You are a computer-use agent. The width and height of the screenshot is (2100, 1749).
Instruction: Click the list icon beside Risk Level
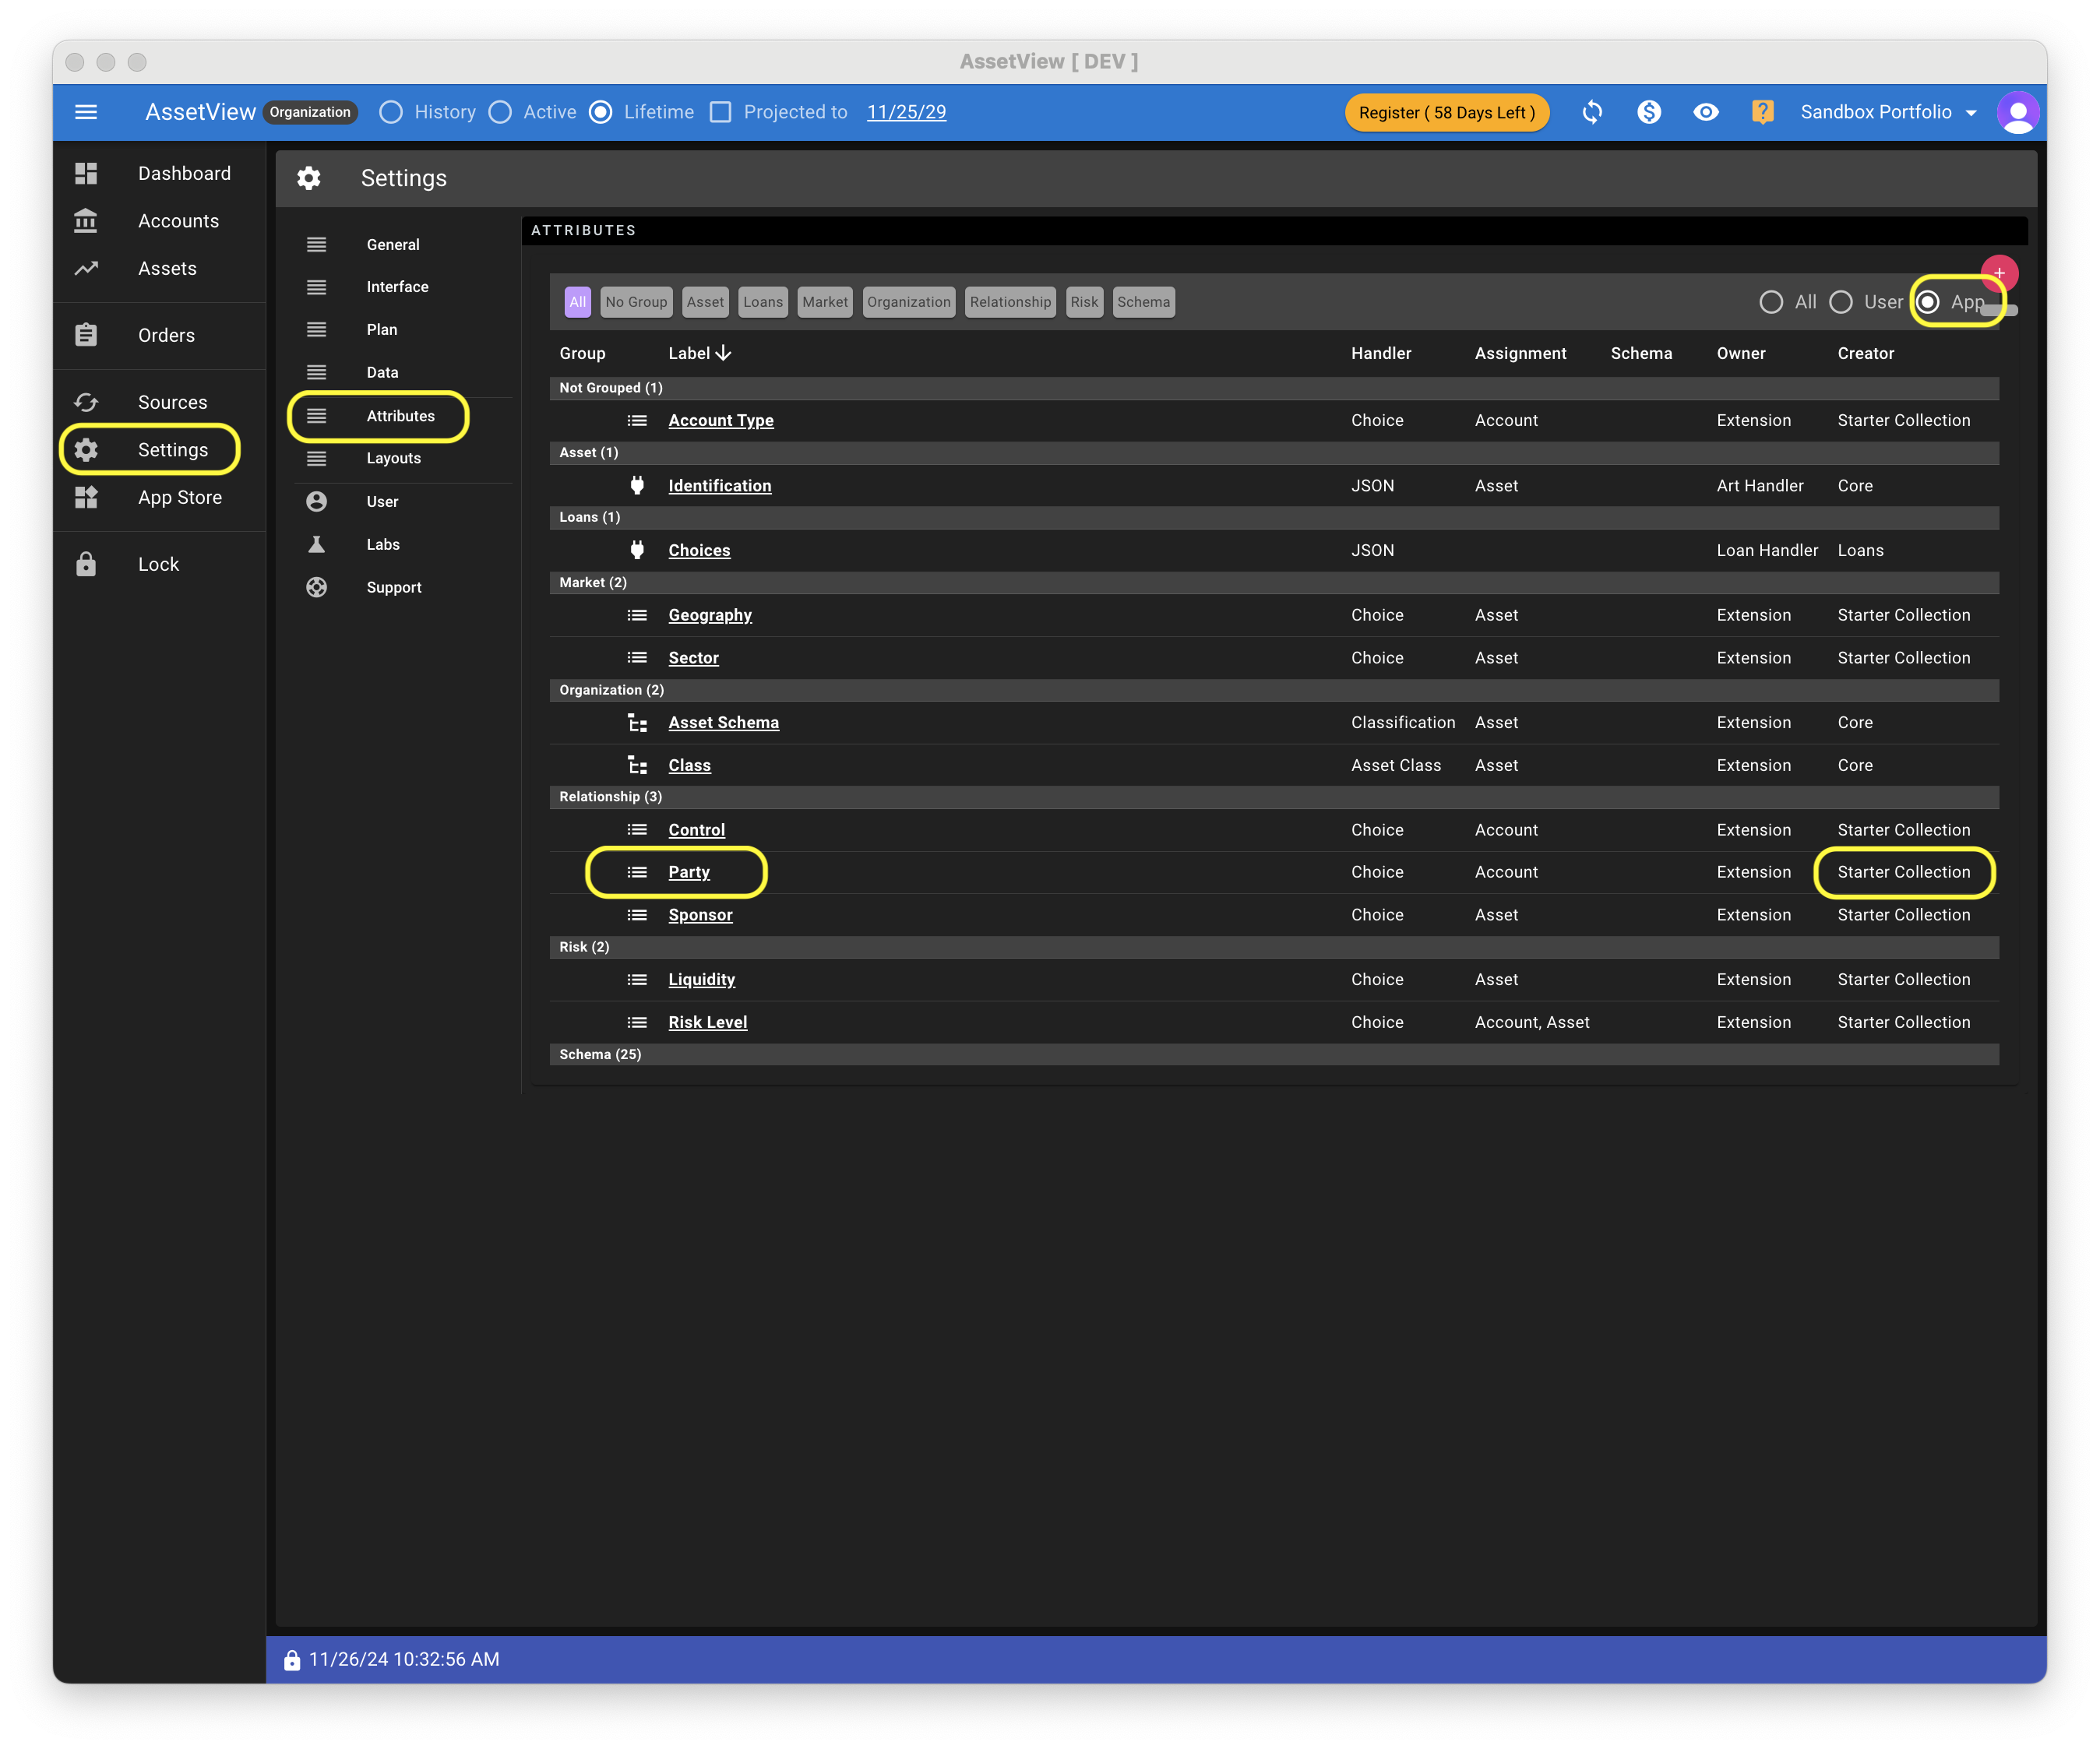click(x=637, y=1022)
